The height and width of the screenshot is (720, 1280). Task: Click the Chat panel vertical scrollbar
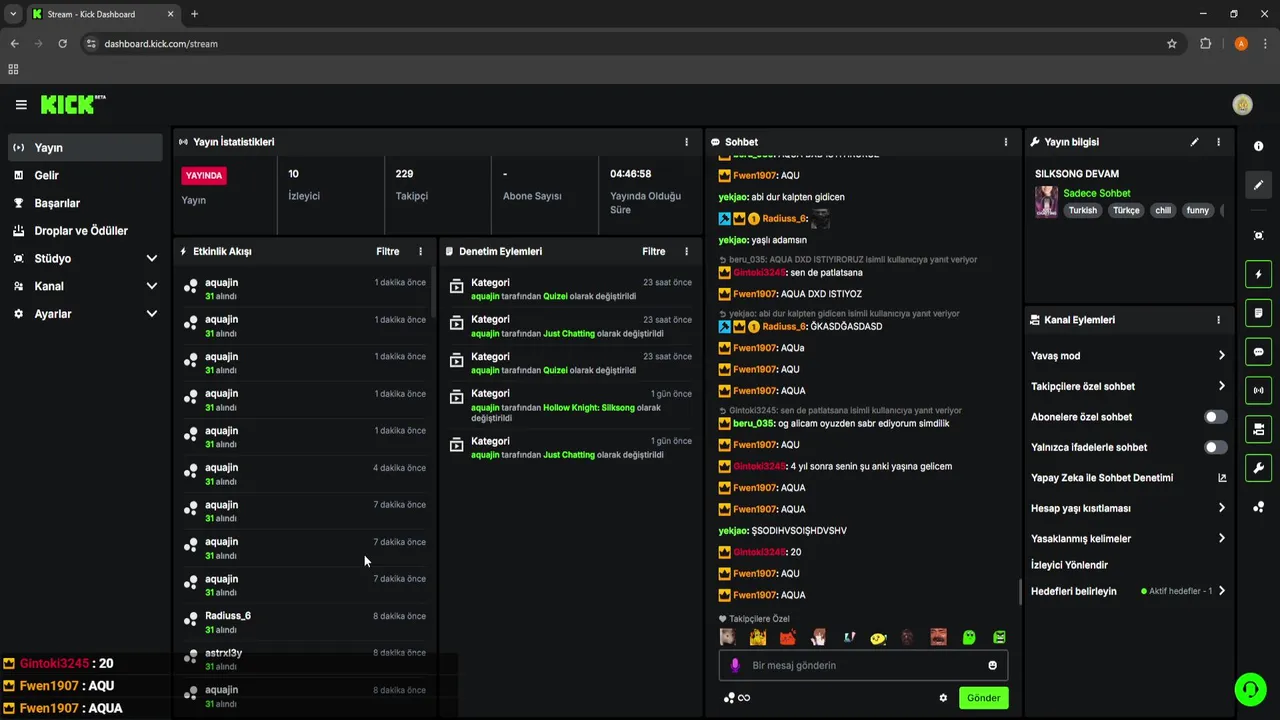1019,591
